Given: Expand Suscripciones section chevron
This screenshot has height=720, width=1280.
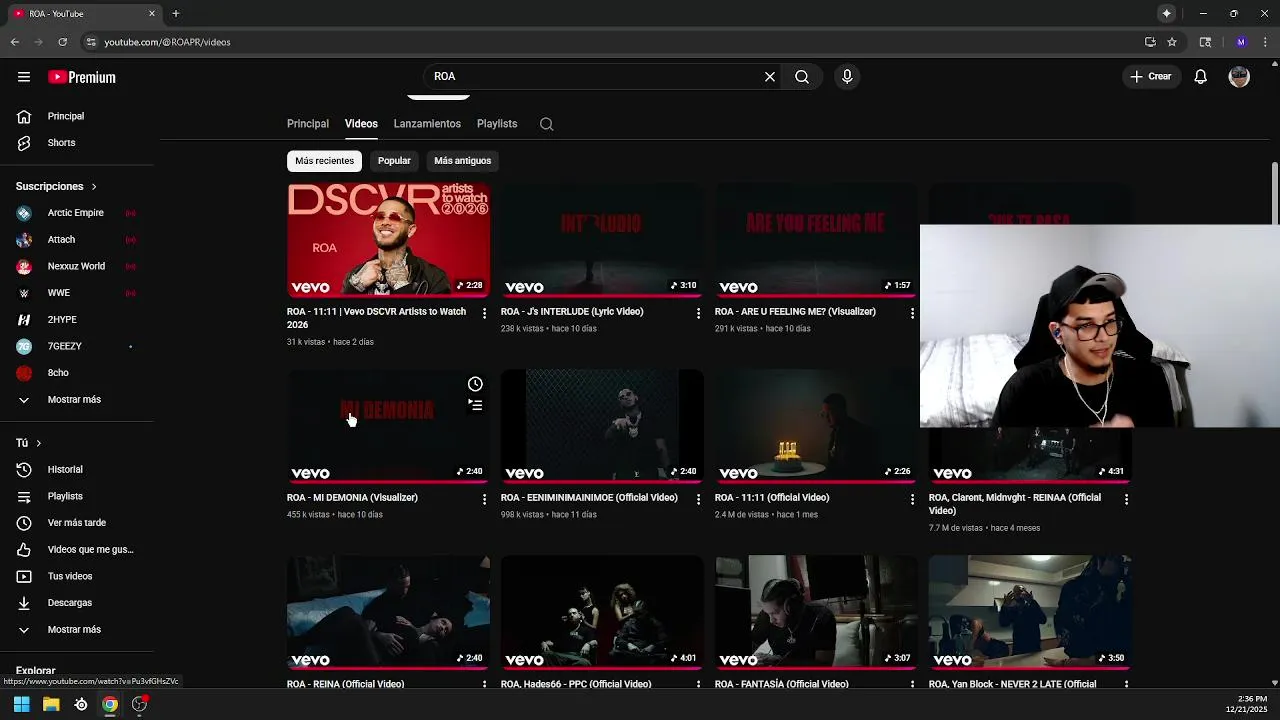Looking at the screenshot, I should (x=94, y=187).
